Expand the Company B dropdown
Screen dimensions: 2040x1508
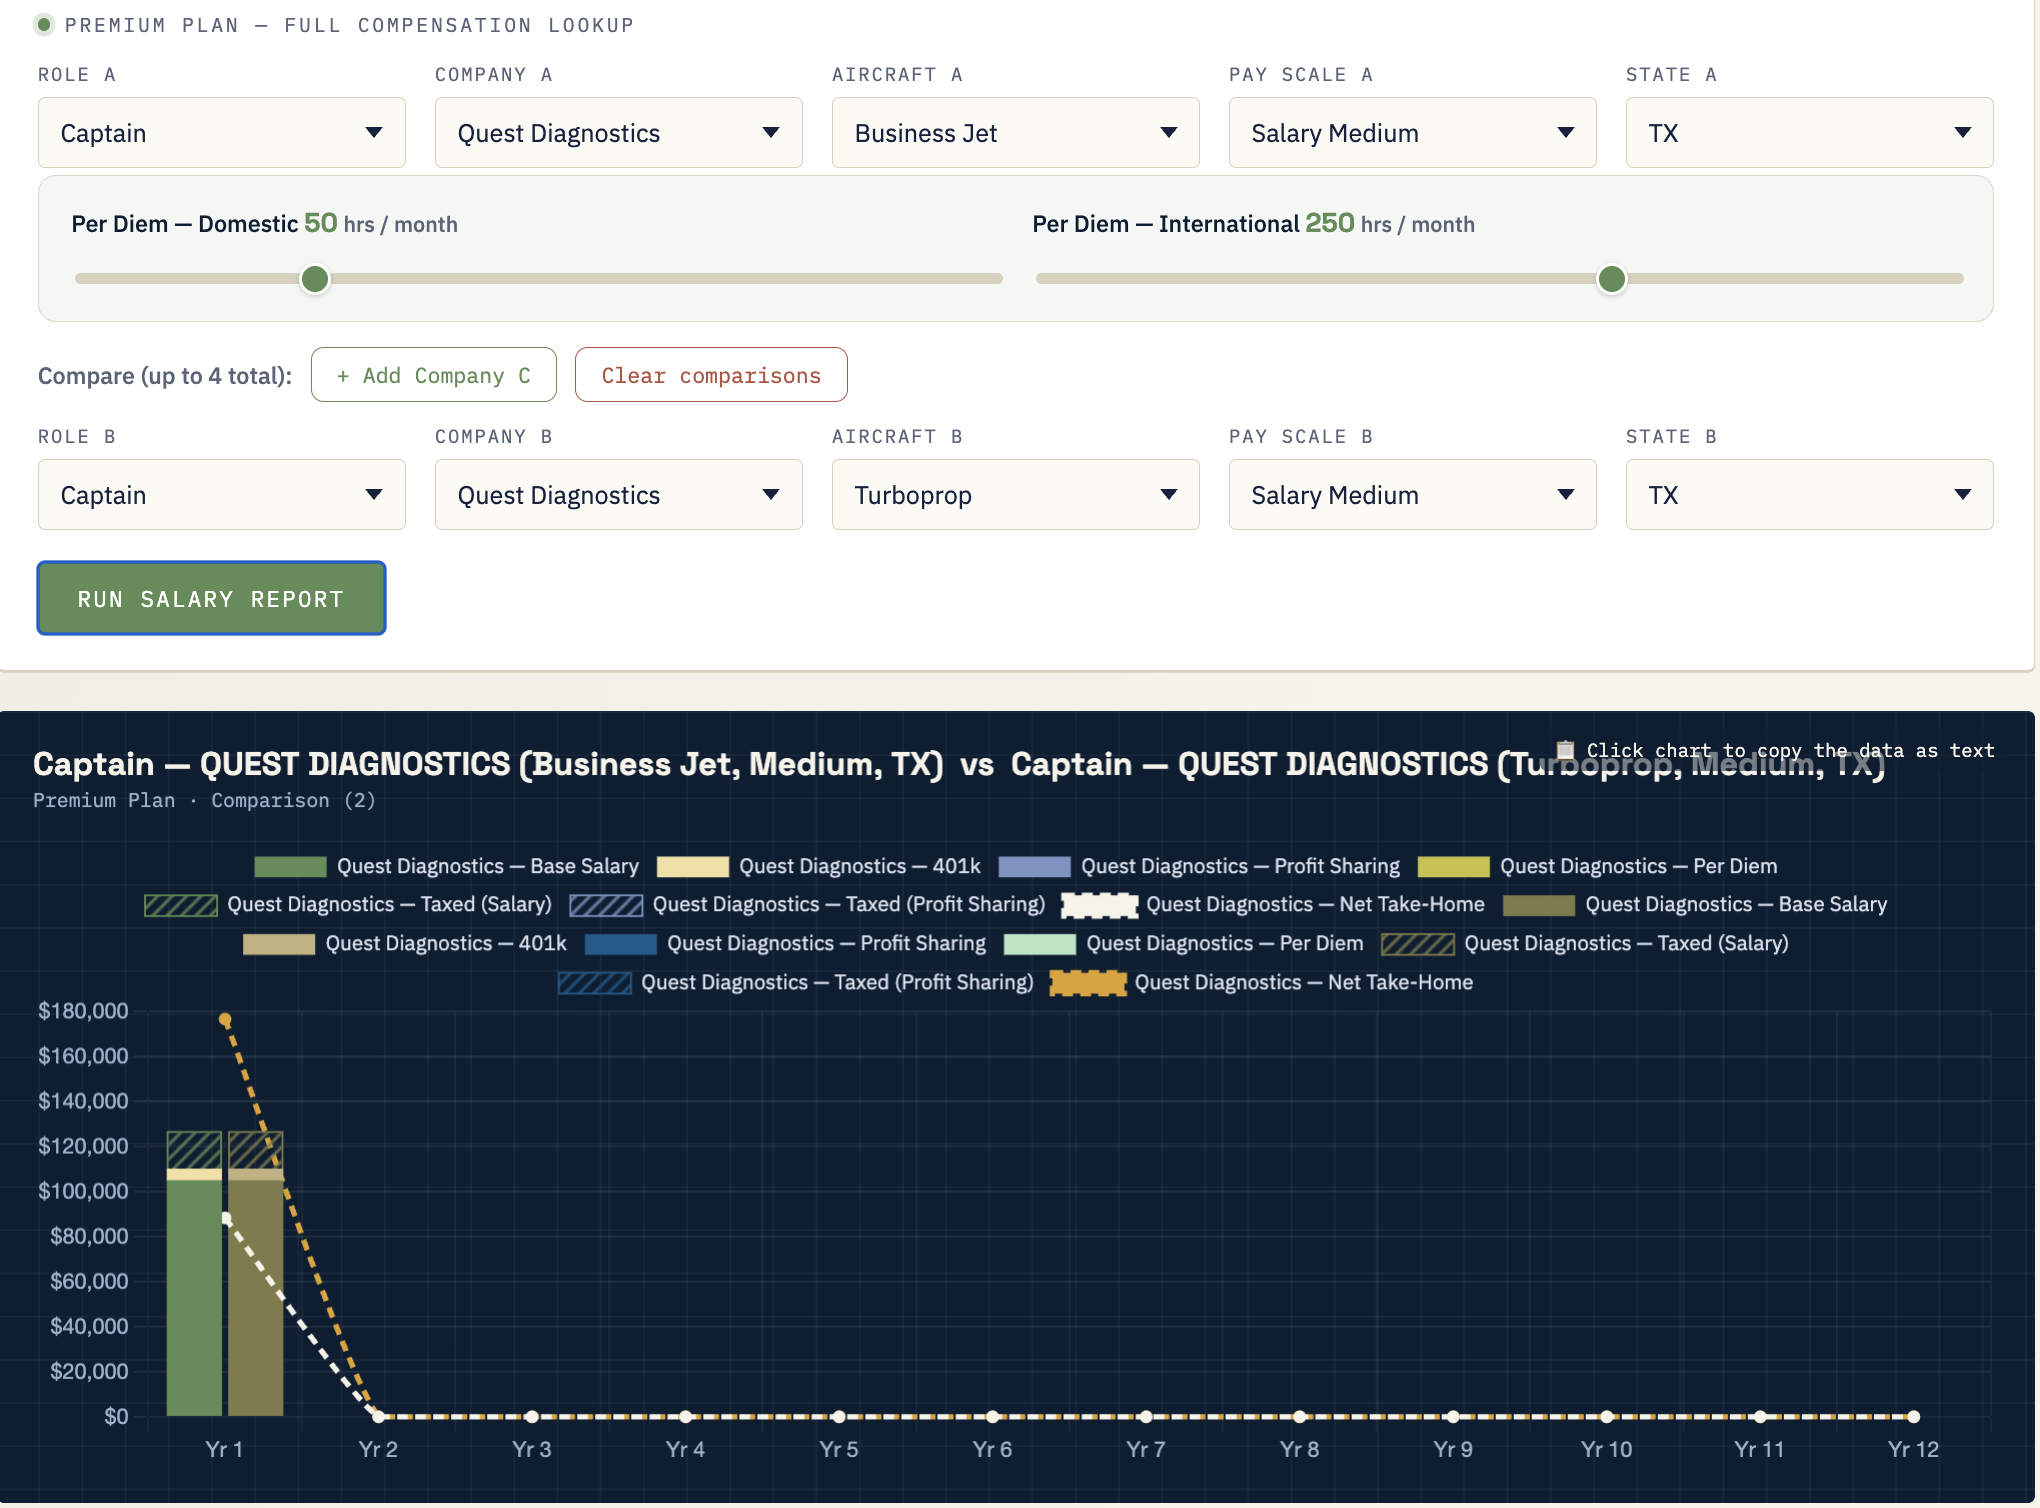point(619,495)
